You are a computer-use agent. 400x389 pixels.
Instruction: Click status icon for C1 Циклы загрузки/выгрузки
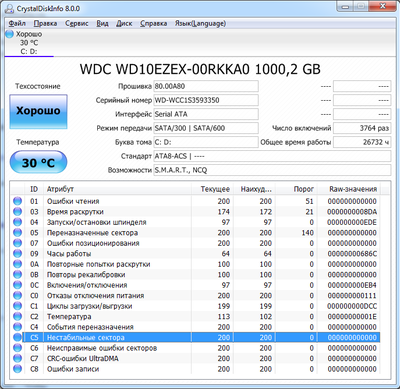point(17,306)
